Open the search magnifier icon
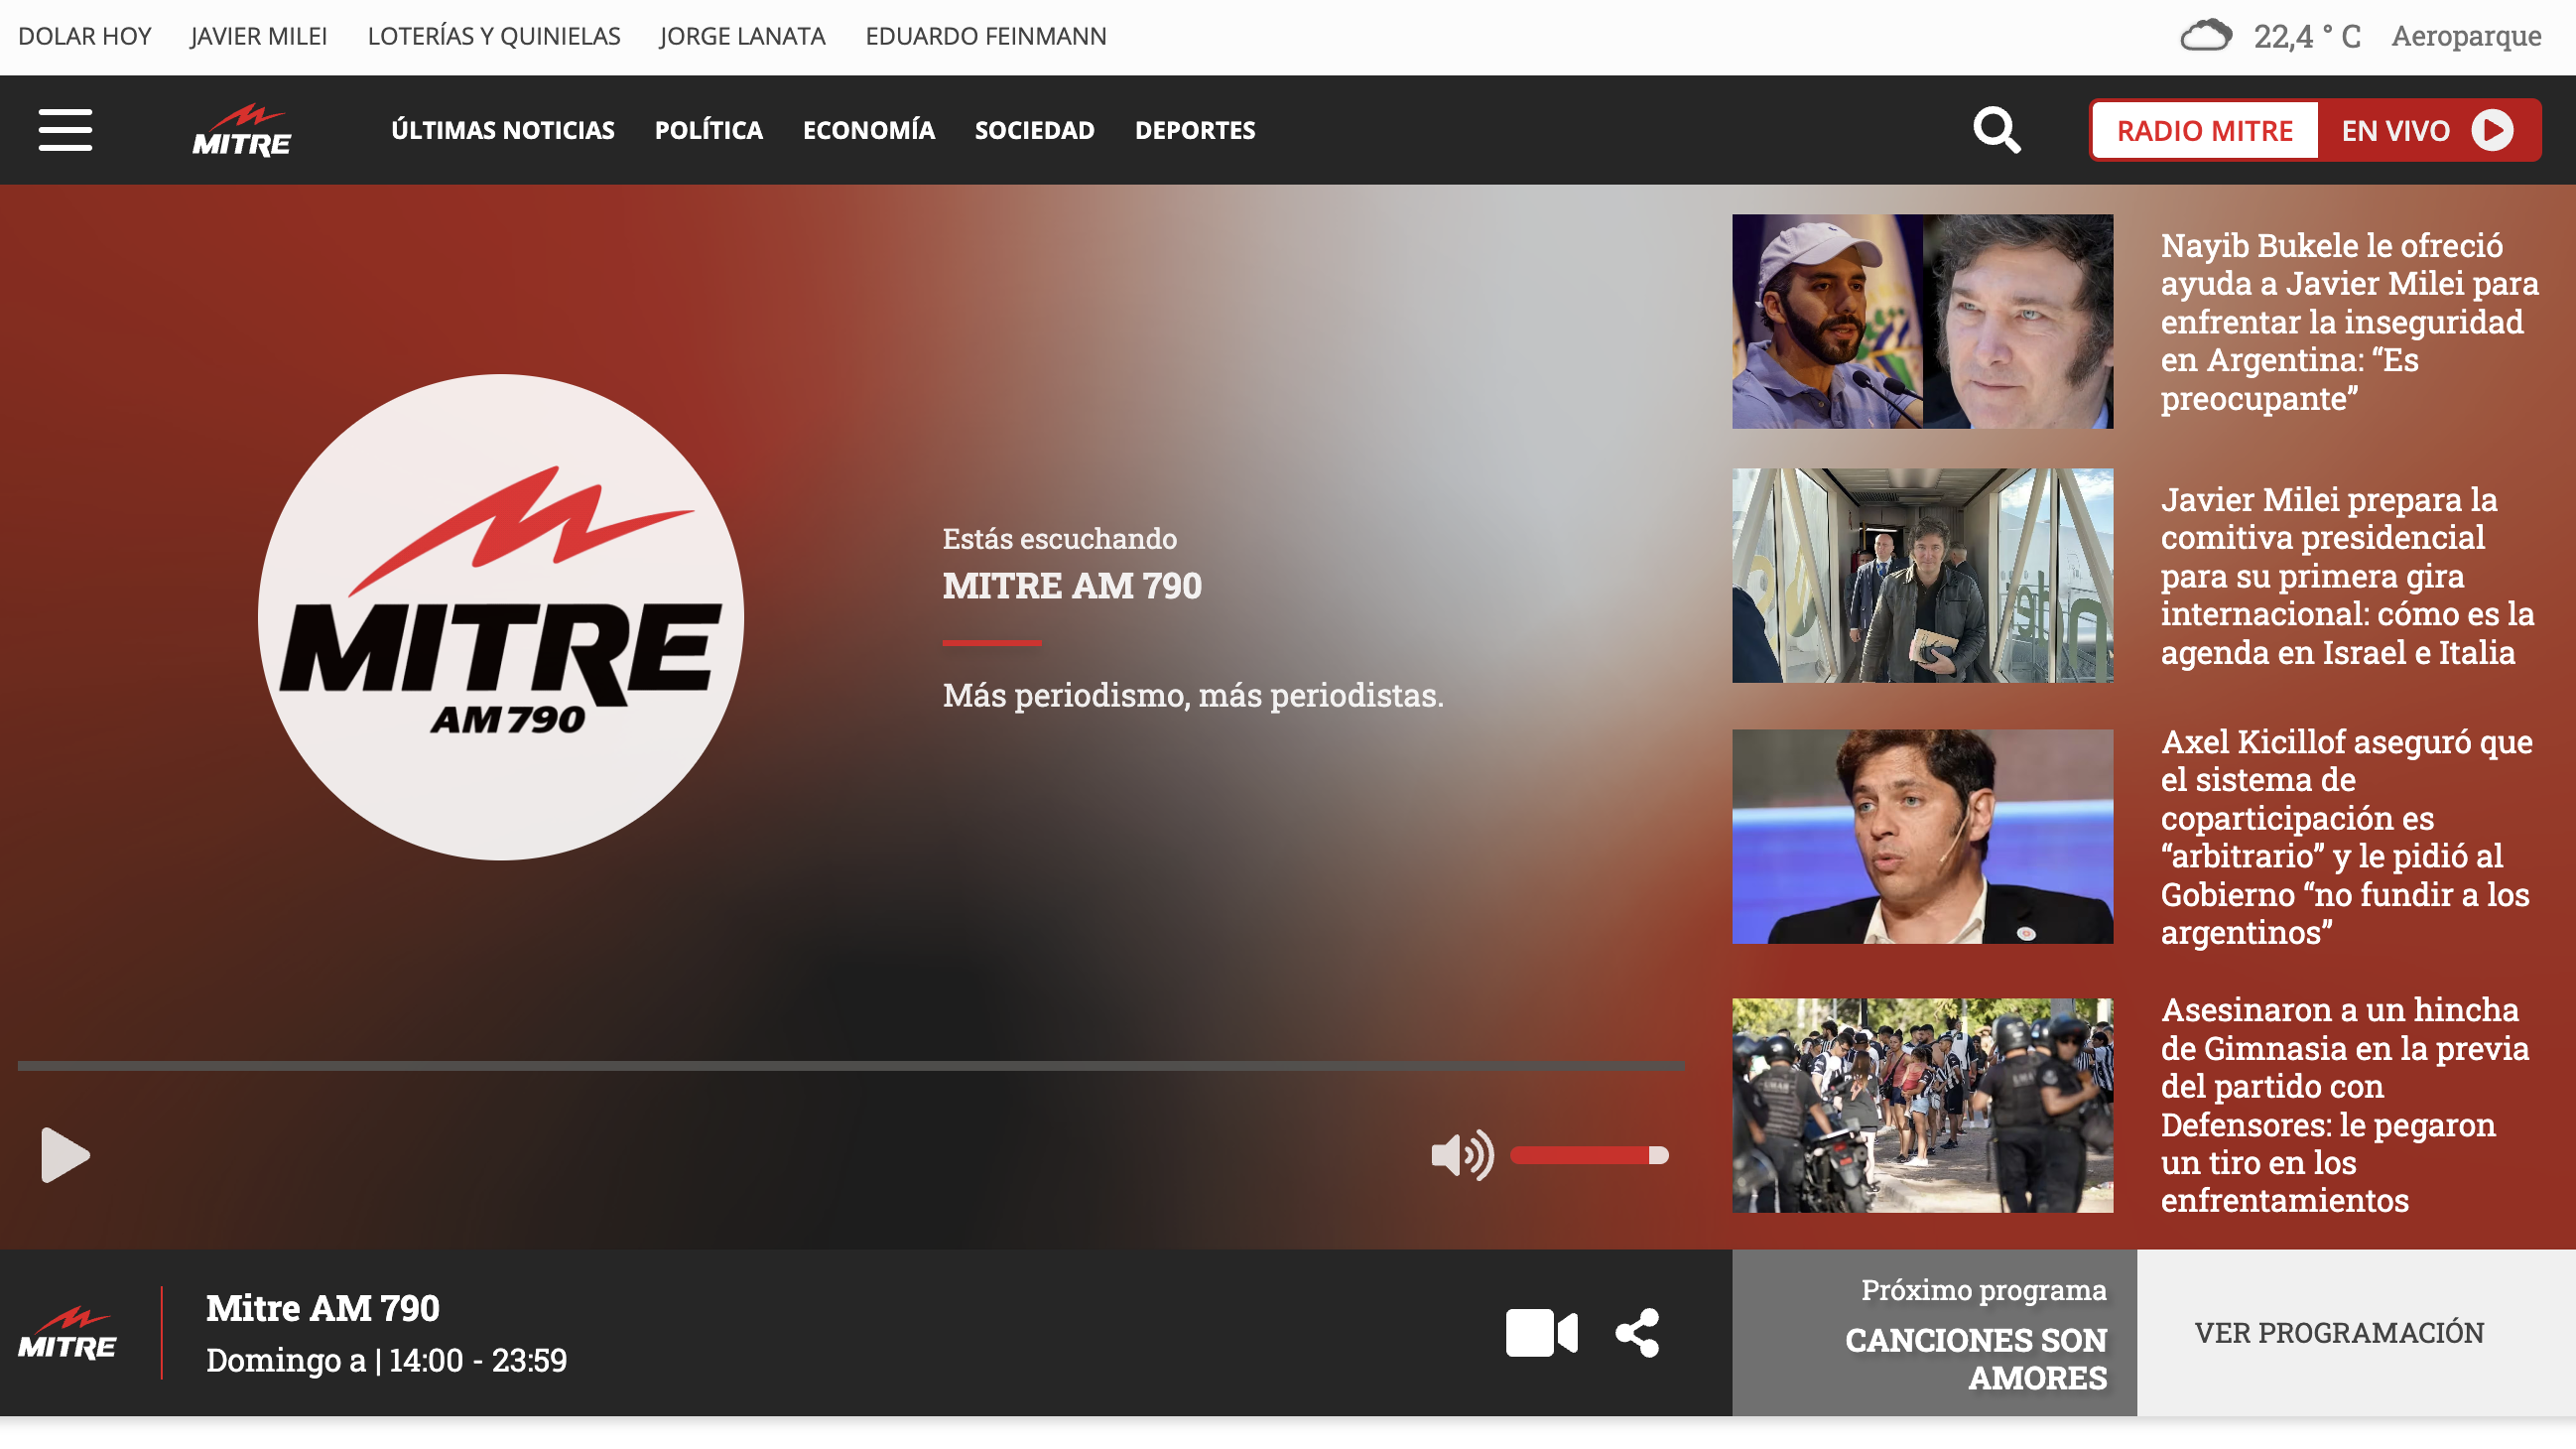This screenshot has height=1449, width=2576. pyautogui.click(x=1996, y=130)
